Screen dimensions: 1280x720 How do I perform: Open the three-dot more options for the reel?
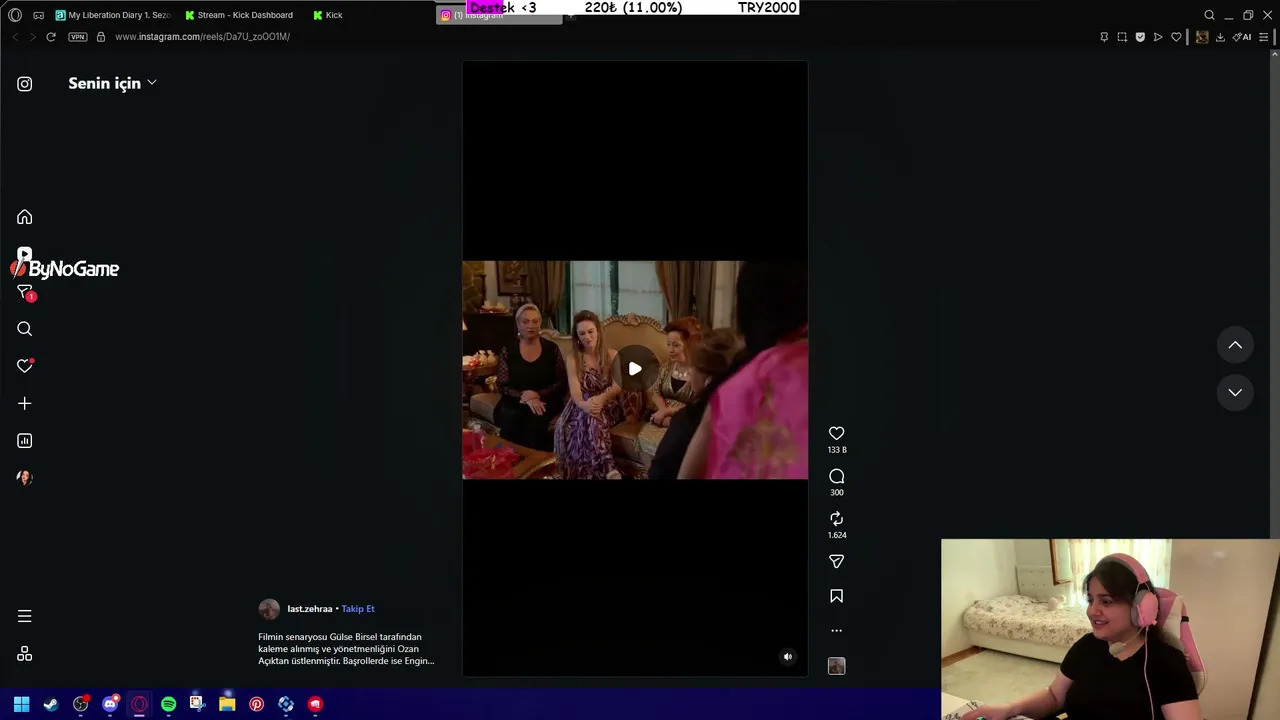(x=837, y=631)
